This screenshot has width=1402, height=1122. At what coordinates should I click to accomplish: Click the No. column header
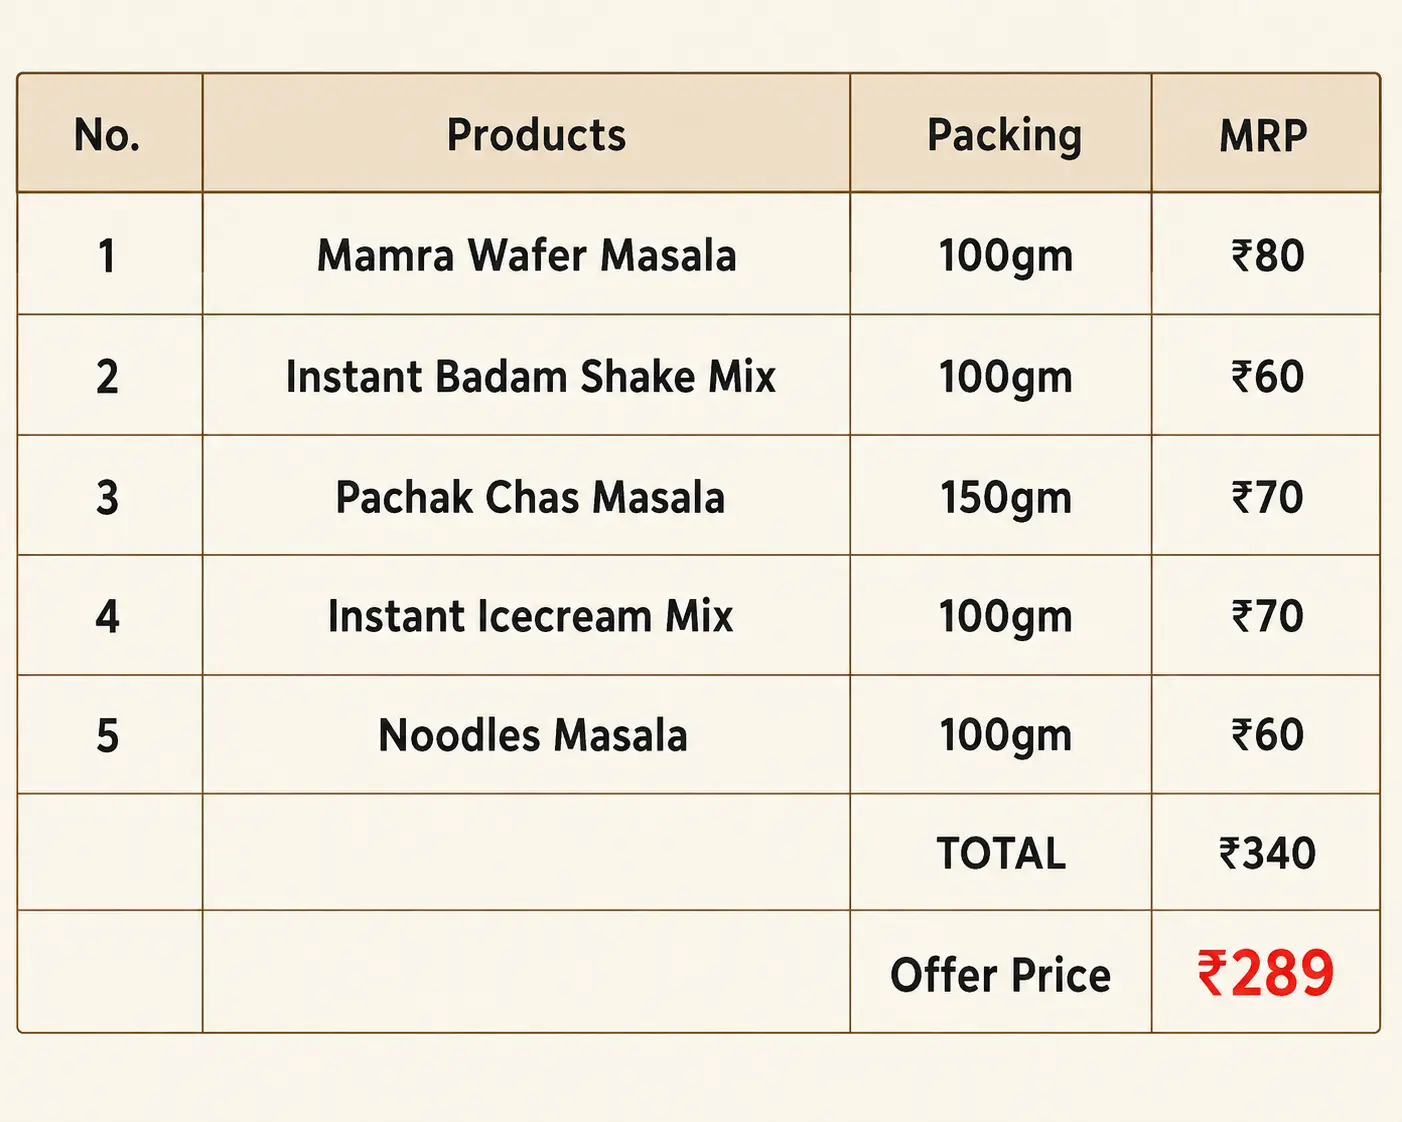click(x=107, y=135)
